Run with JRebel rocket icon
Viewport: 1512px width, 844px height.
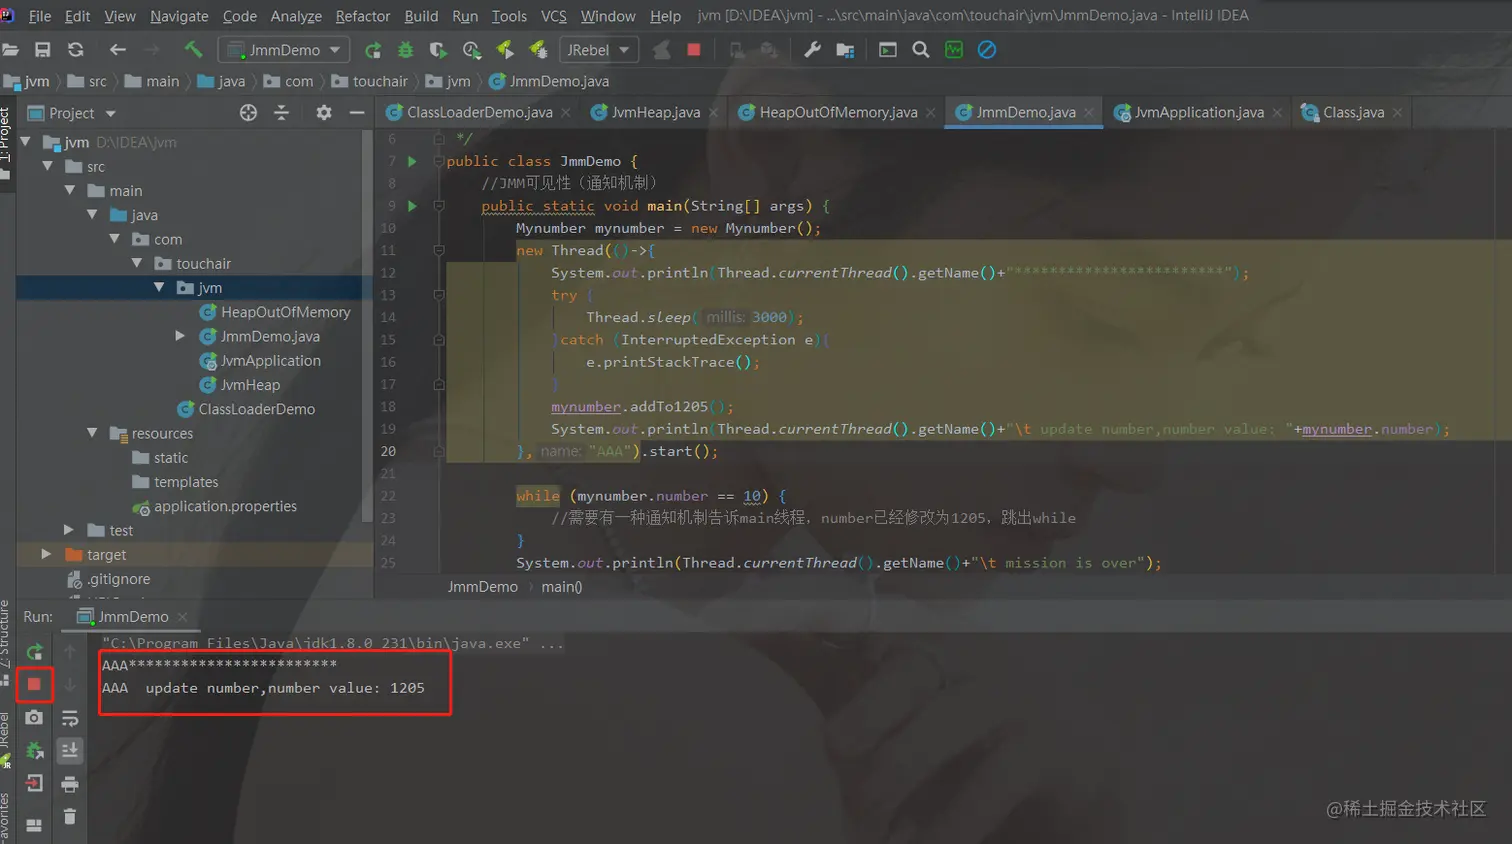[x=505, y=50]
